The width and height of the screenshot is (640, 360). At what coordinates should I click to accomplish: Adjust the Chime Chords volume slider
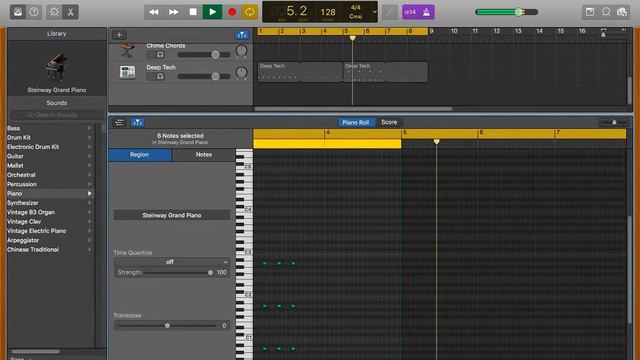pos(204,55)
